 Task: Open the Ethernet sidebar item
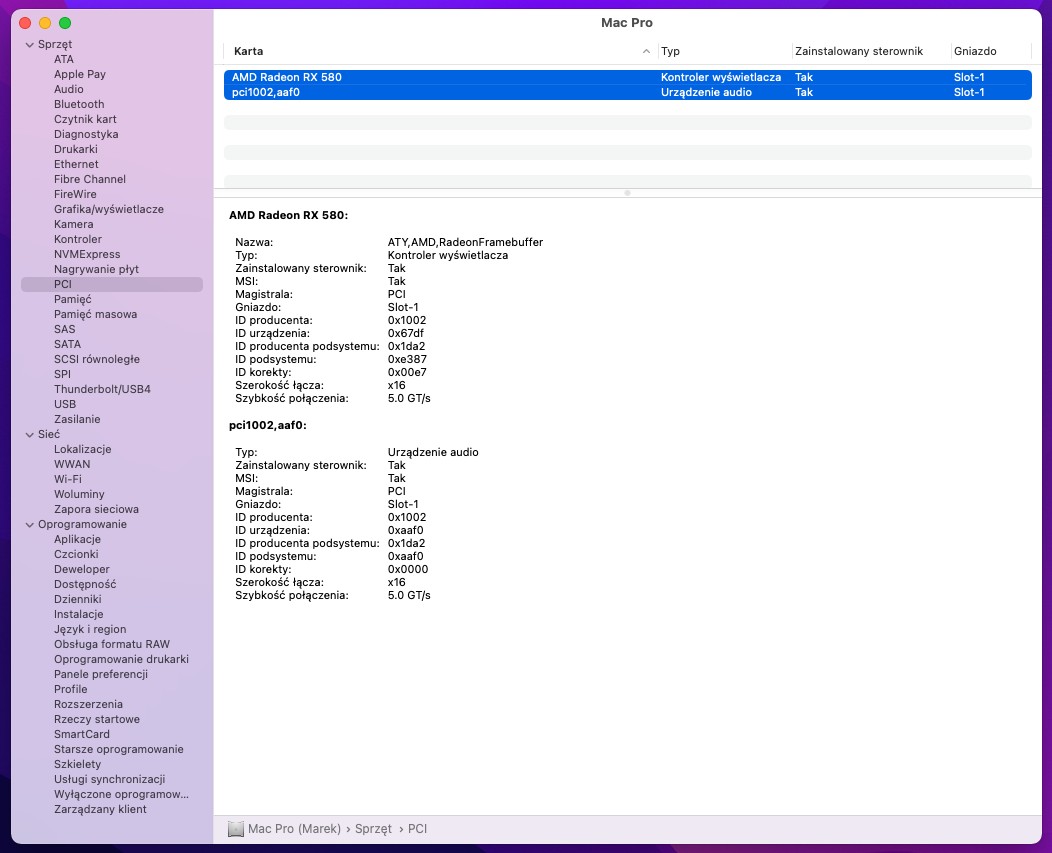[x=76, y=164]
